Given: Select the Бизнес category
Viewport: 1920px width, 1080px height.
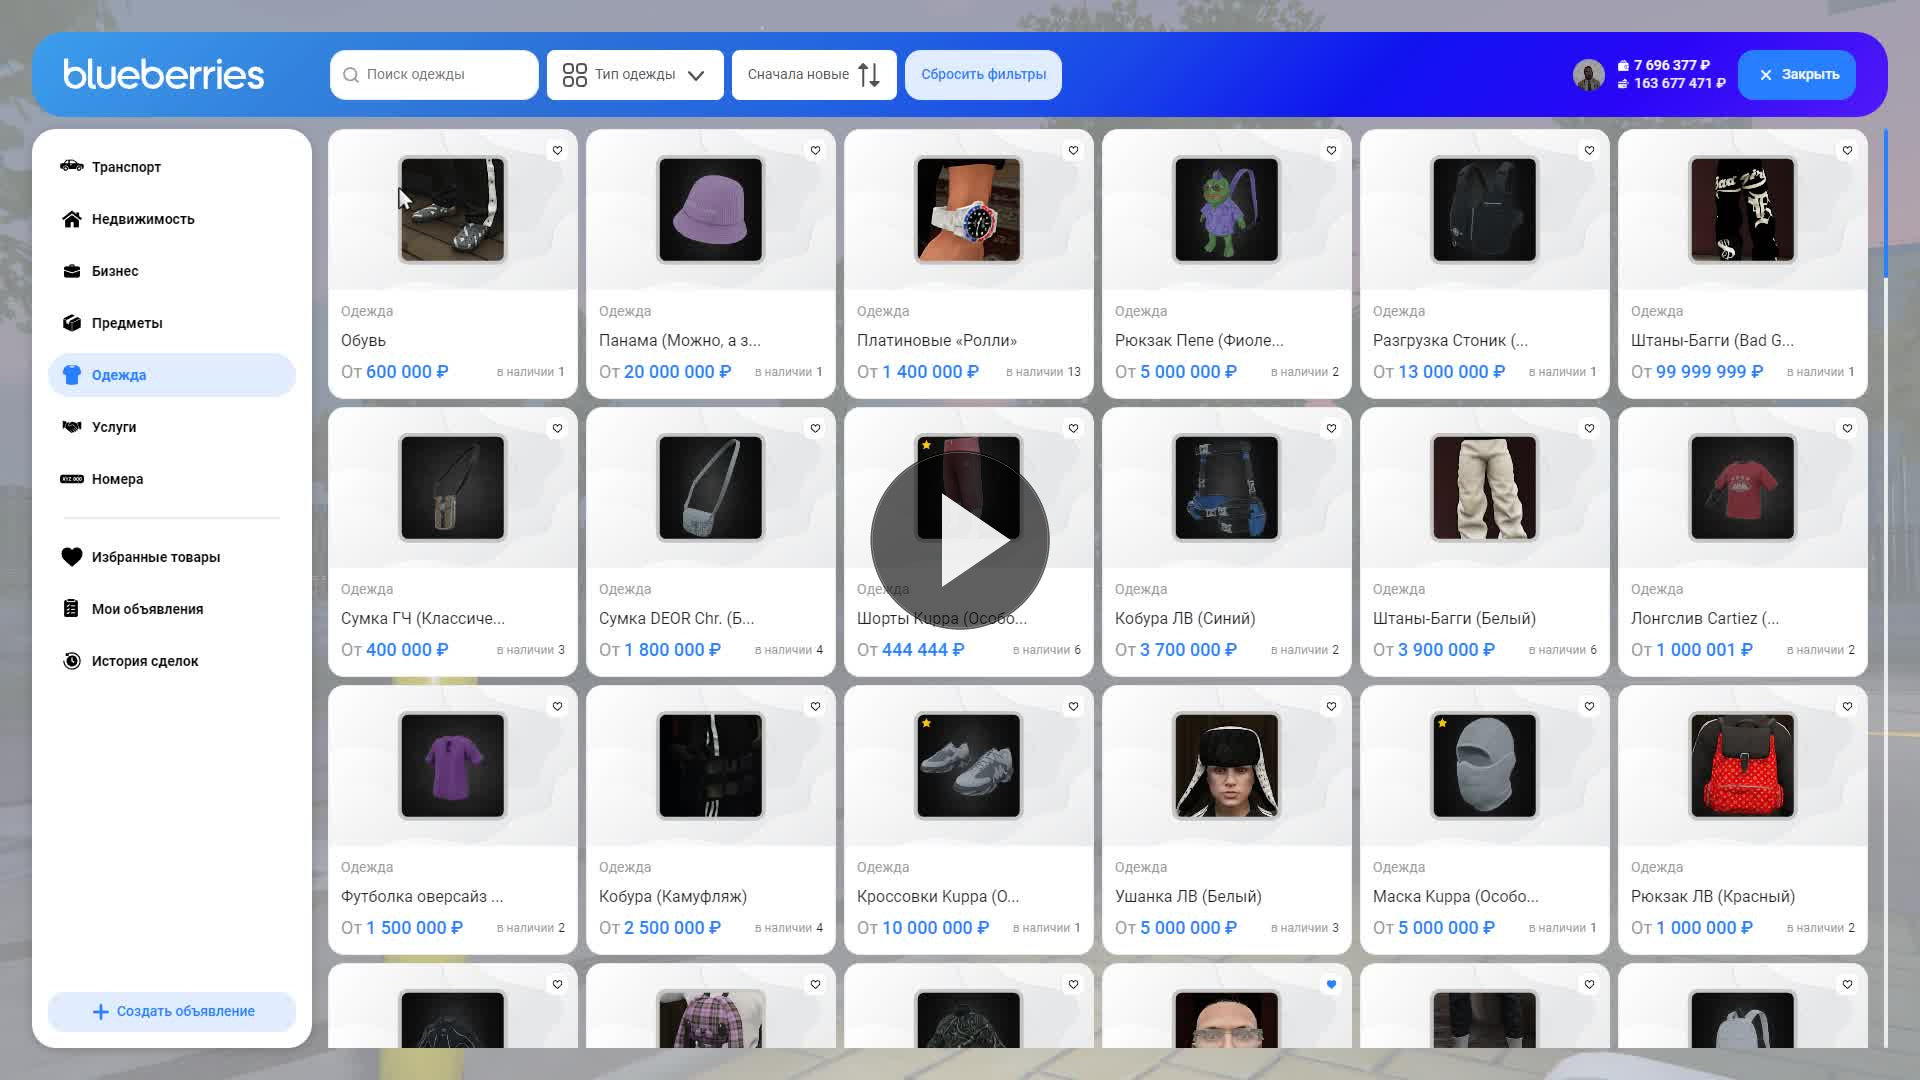Looking at the screenshot, I should click(172, 271).
